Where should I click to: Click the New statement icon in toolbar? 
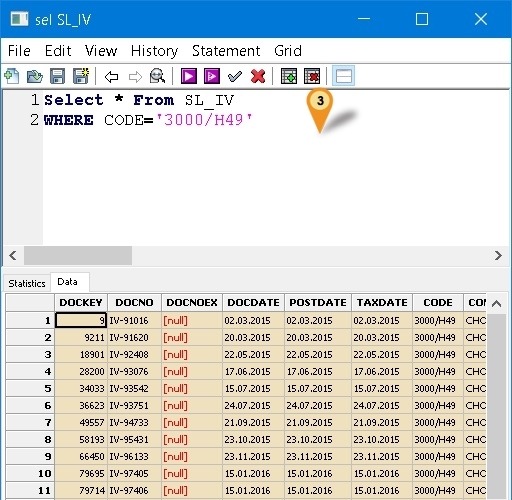click(12, 76)
